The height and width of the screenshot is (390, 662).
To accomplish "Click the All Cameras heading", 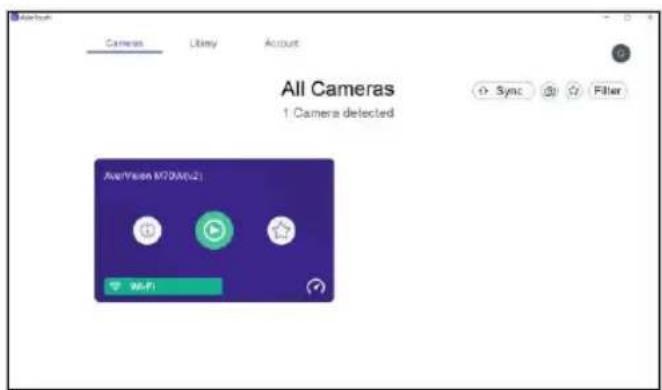I will (x=338, y=89).
